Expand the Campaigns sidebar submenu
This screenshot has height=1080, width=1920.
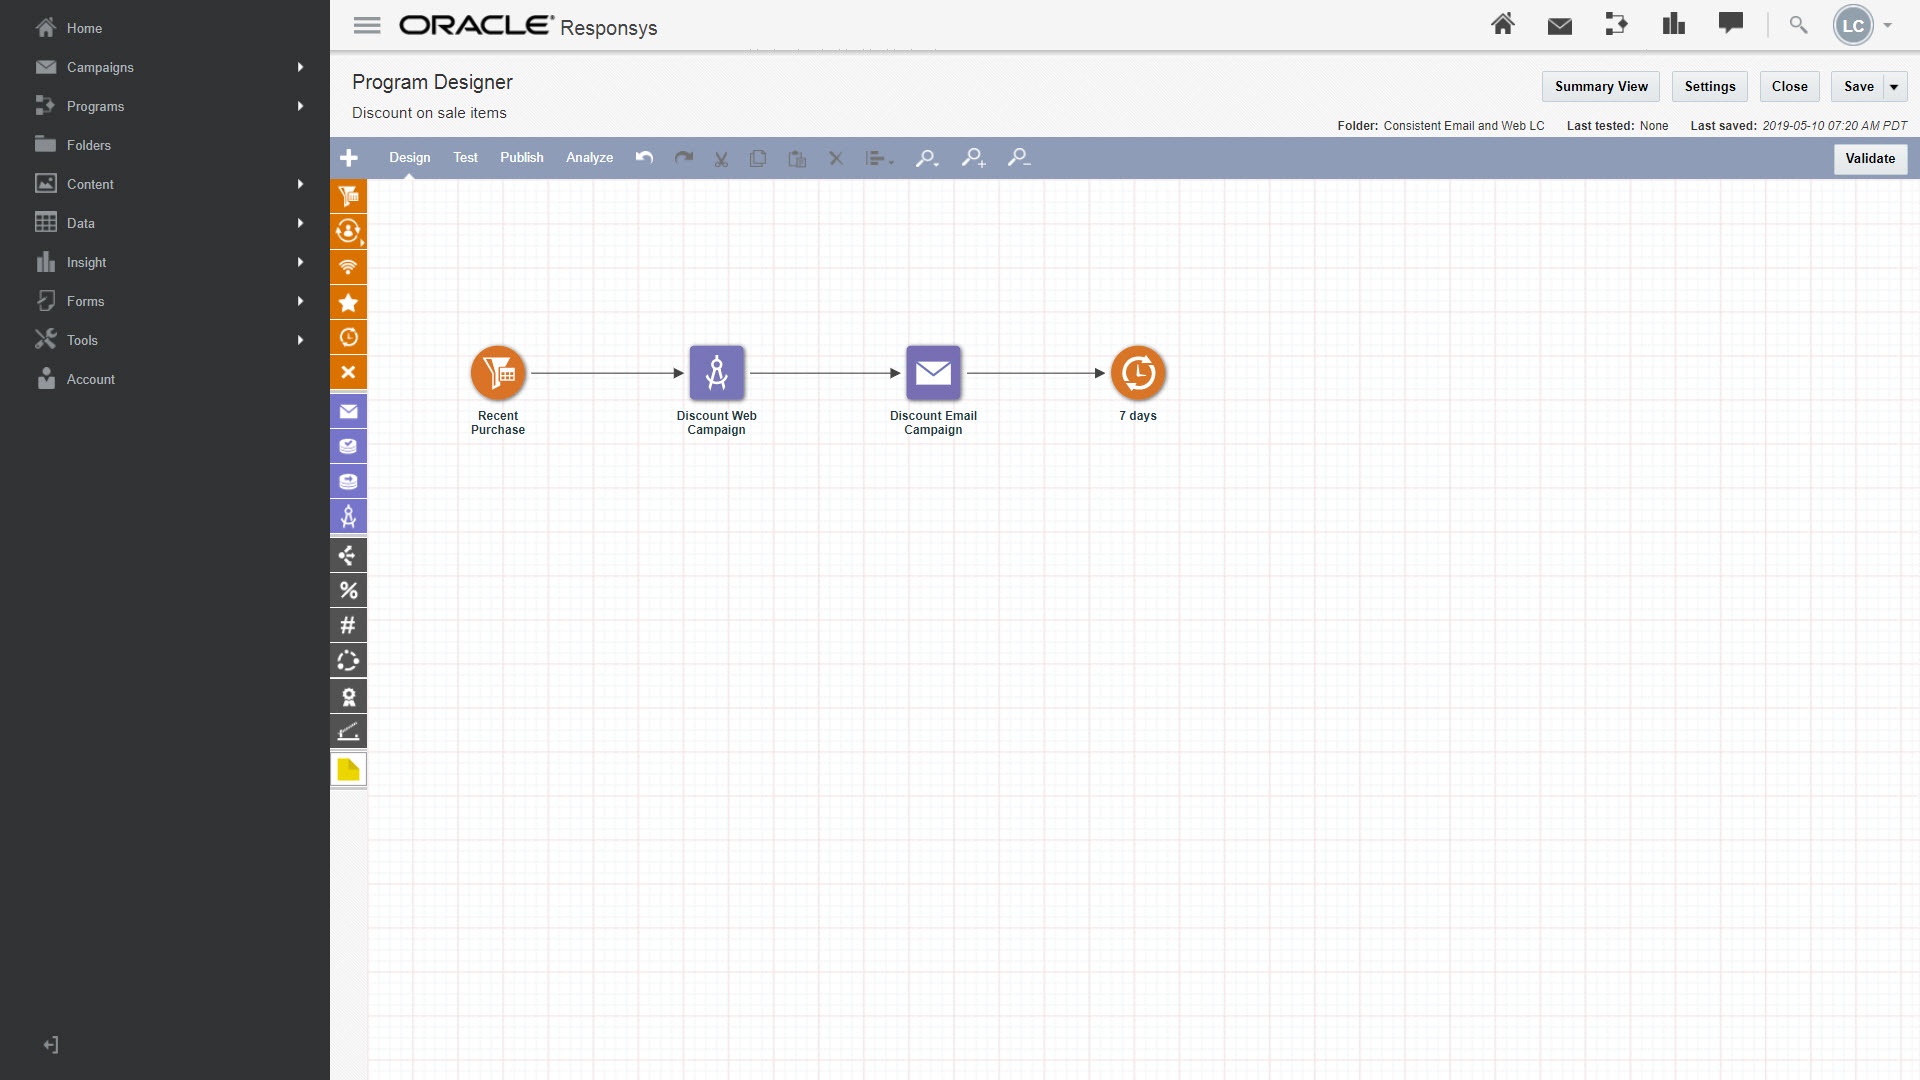click(x=300, y=67)
